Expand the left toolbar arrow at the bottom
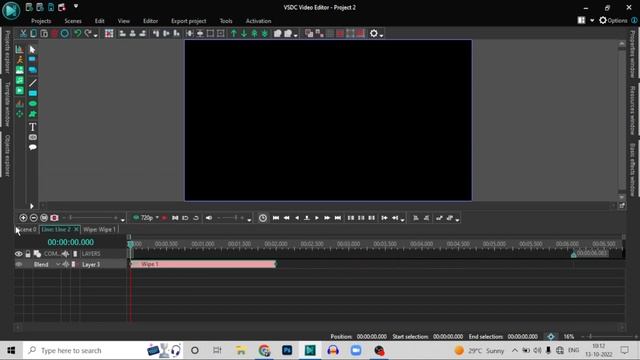 coord(31,206)
